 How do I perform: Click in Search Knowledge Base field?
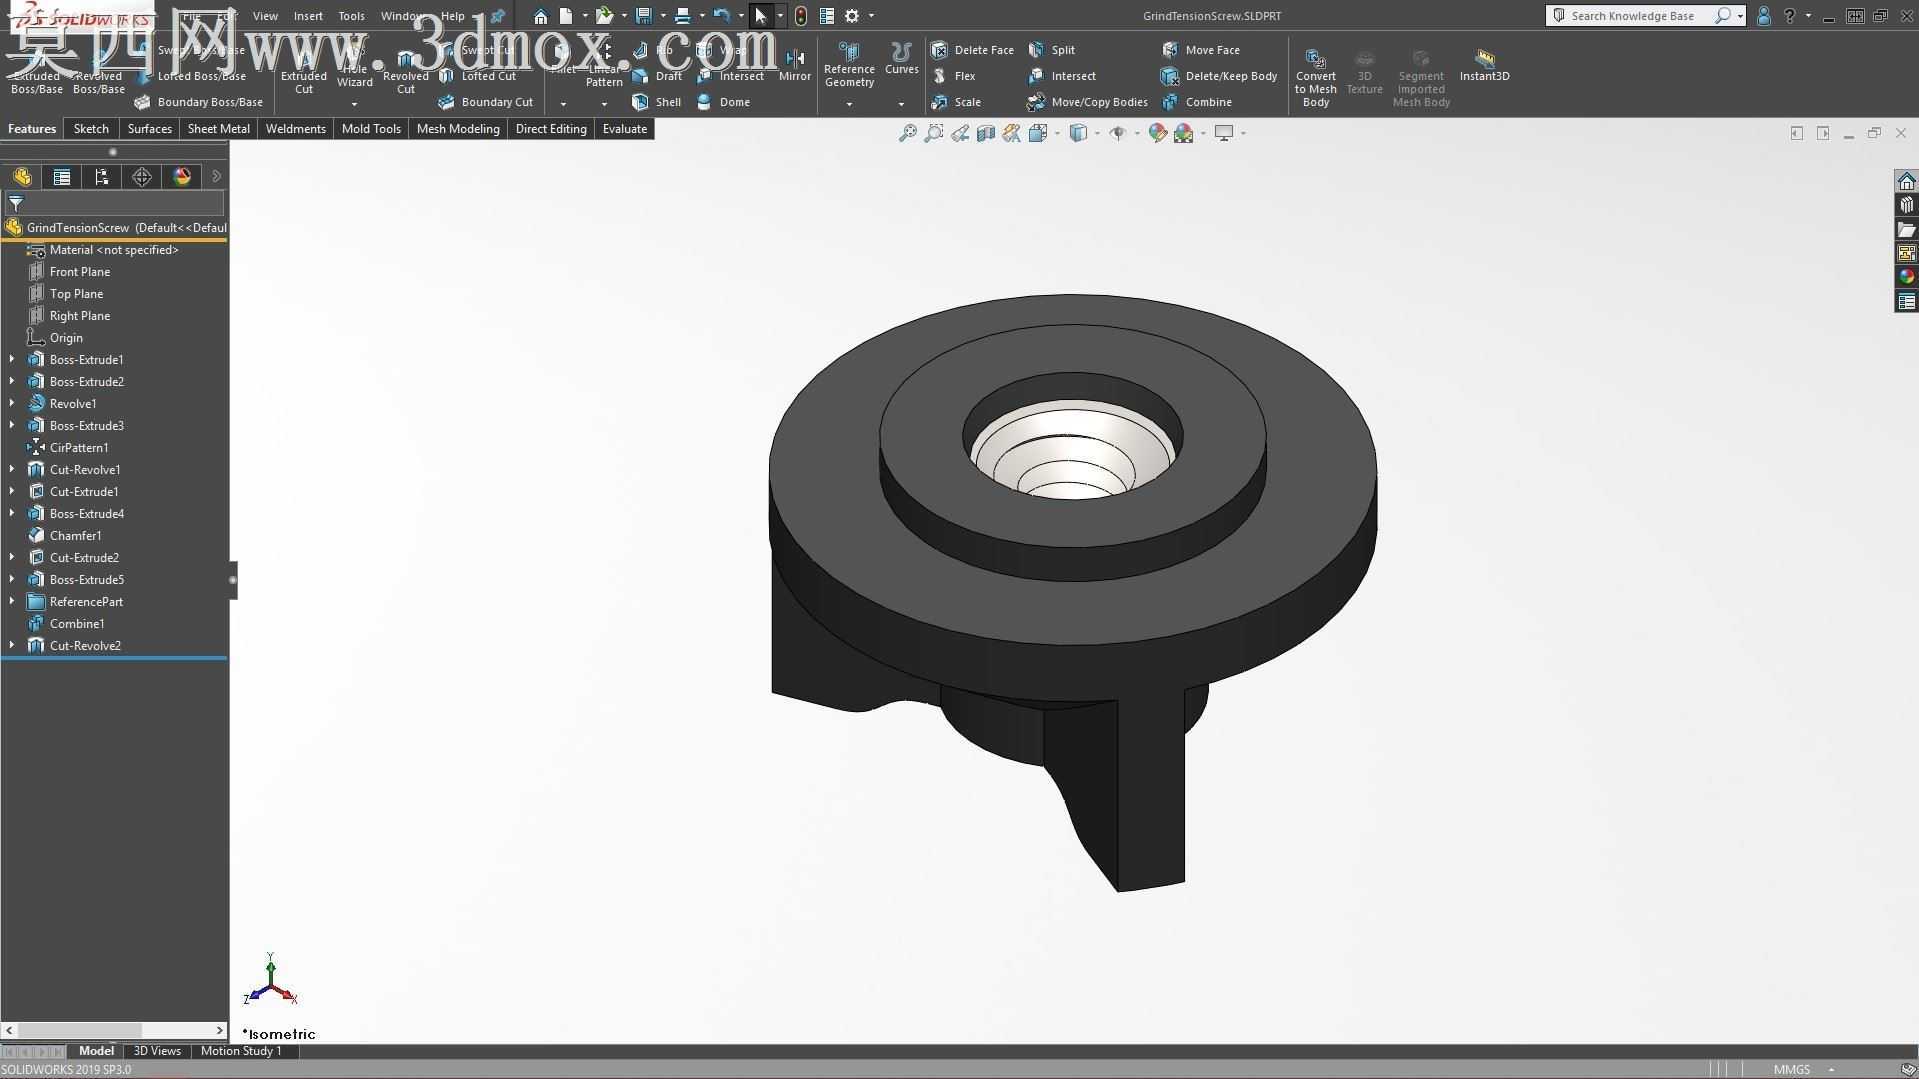coord(1634,16)
